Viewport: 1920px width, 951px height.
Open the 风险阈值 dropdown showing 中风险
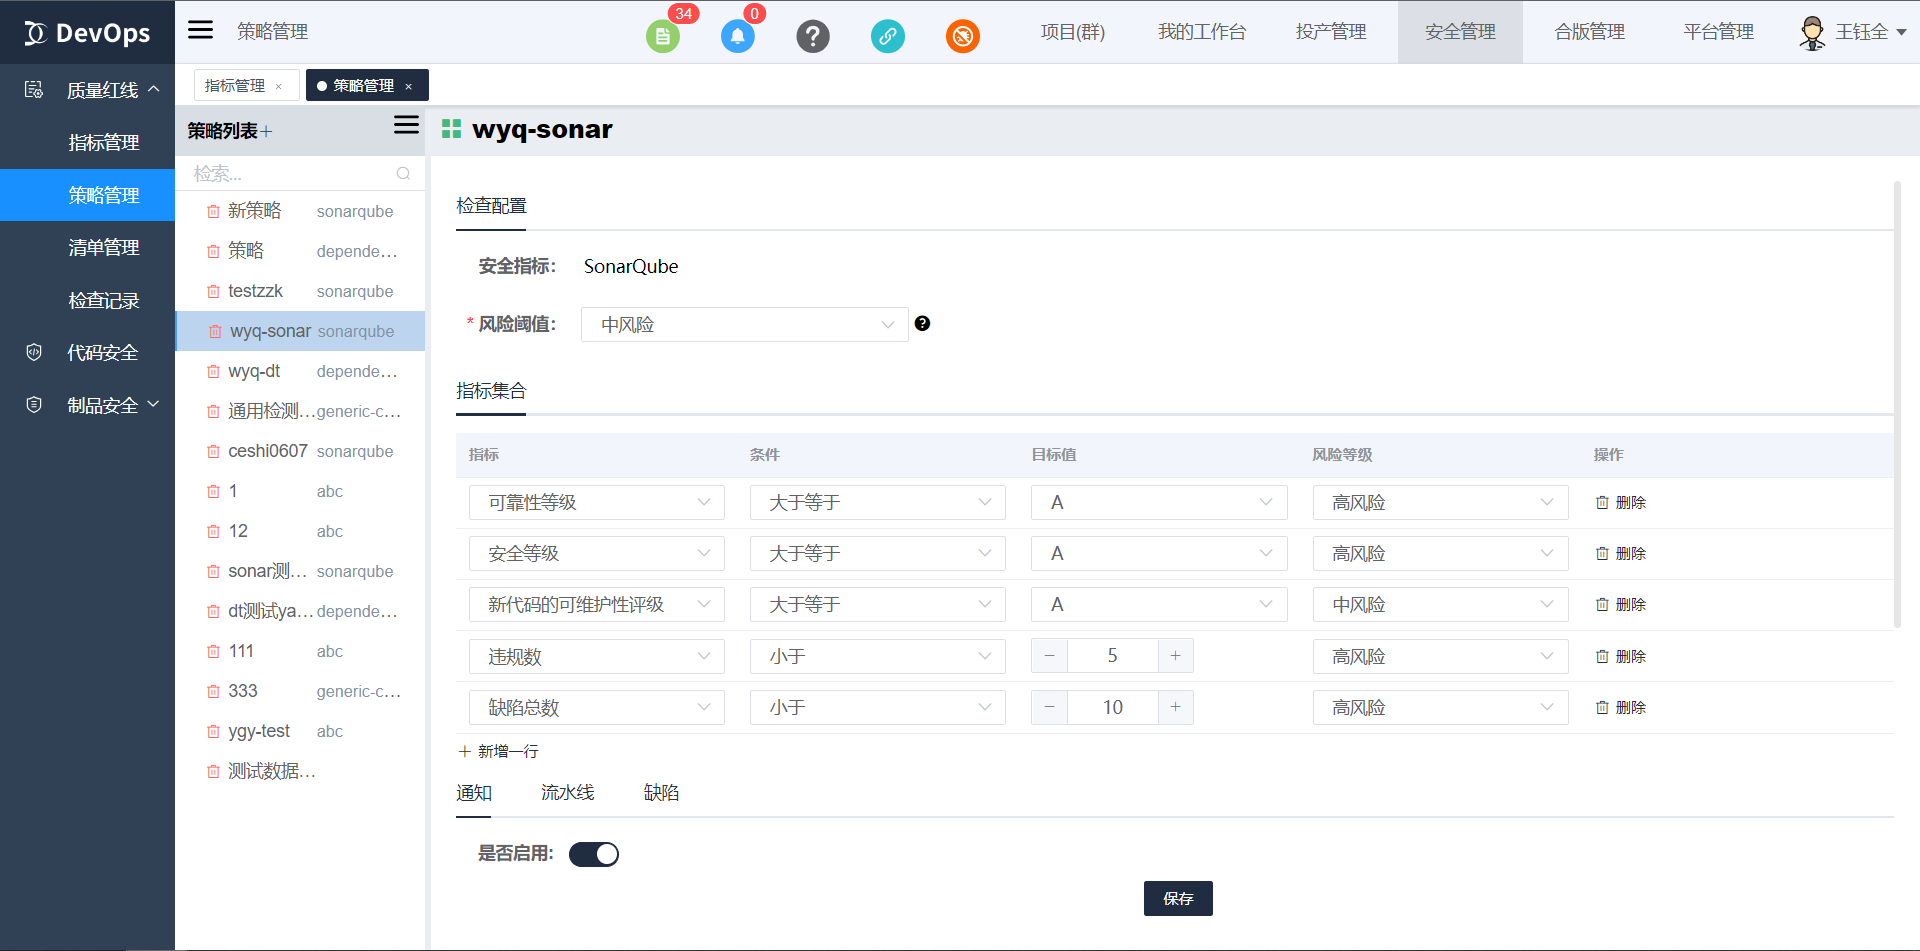(x=744, y=325)
